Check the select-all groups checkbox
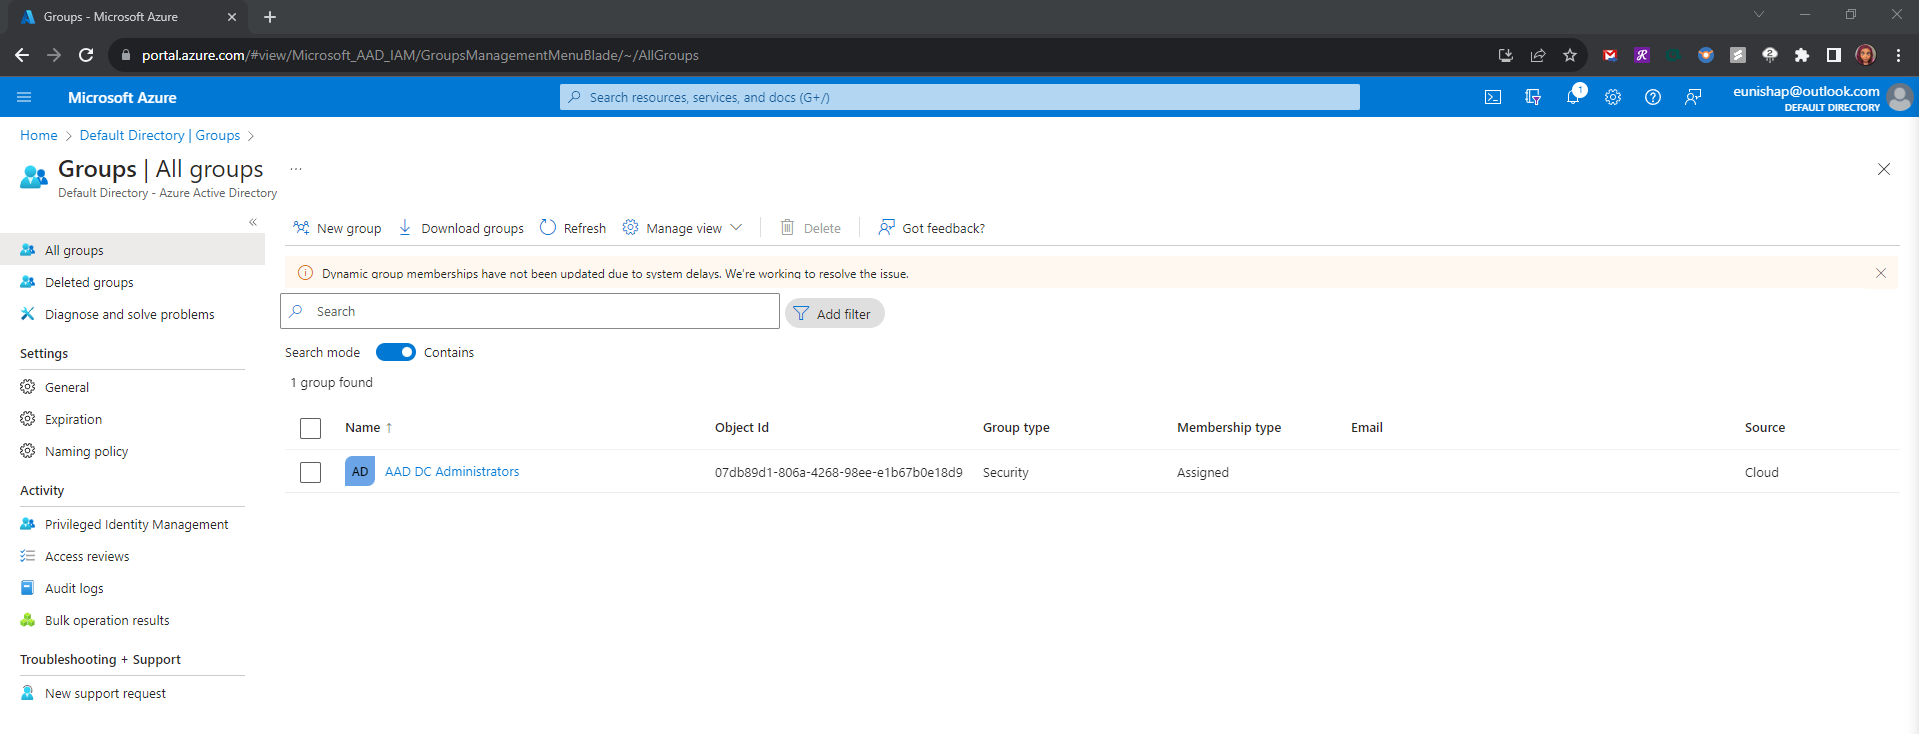Screen dimensions: 1919x734 click(311, 428)
